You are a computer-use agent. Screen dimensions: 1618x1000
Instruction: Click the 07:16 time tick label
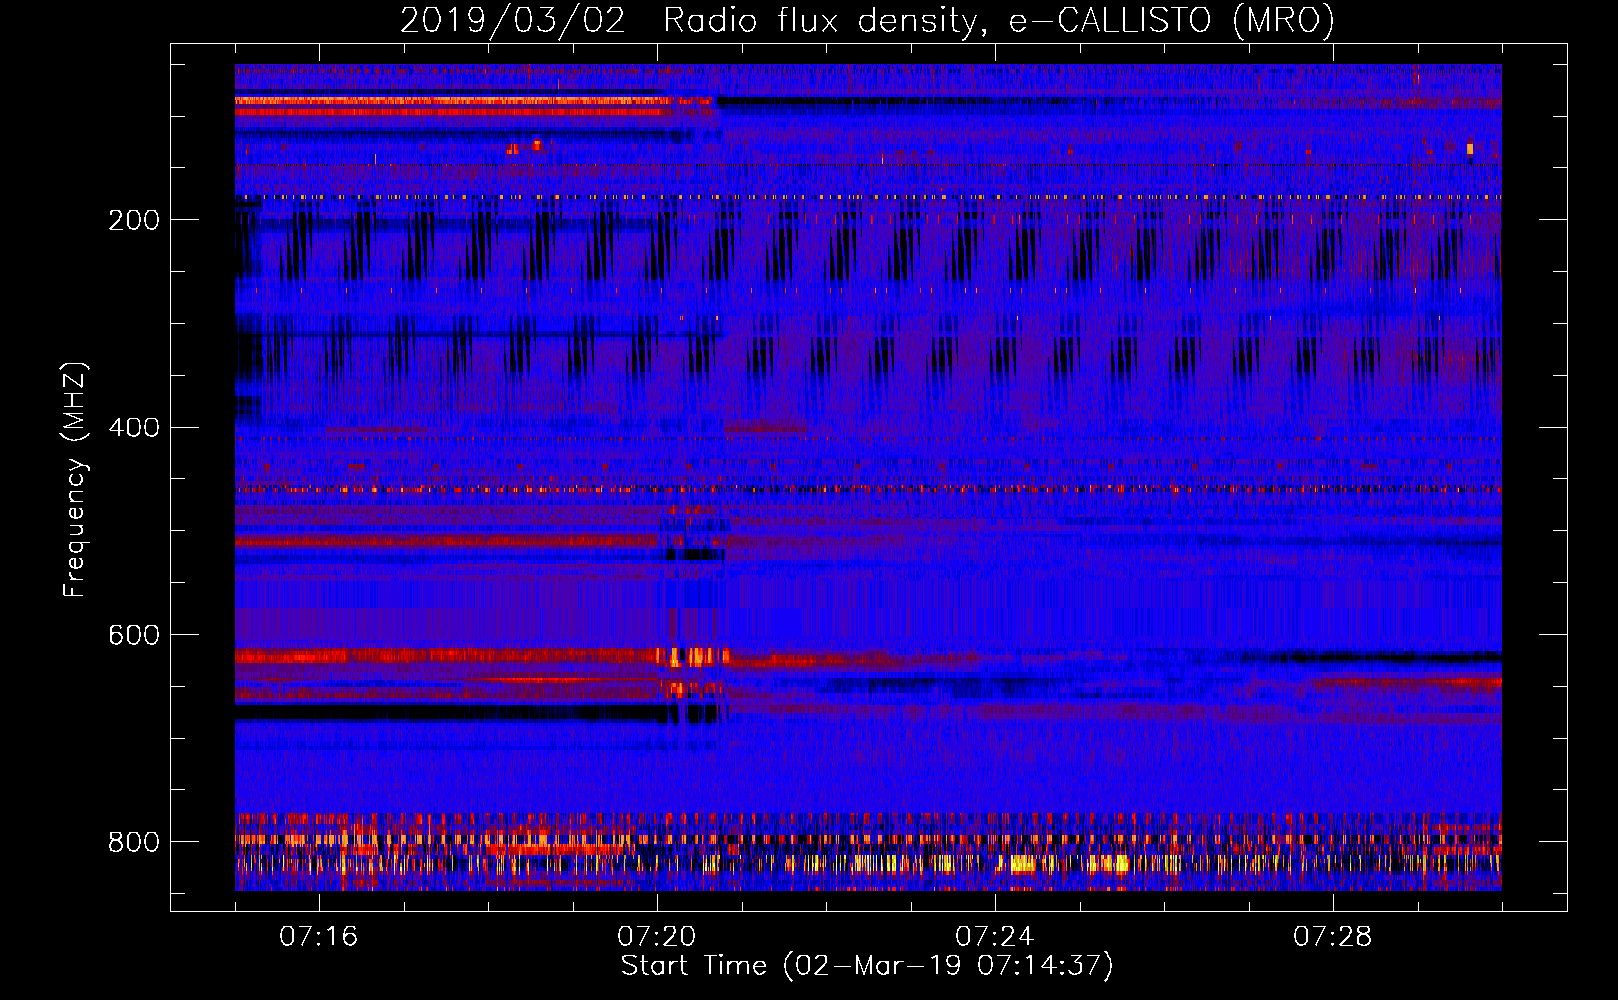(318, 937)
